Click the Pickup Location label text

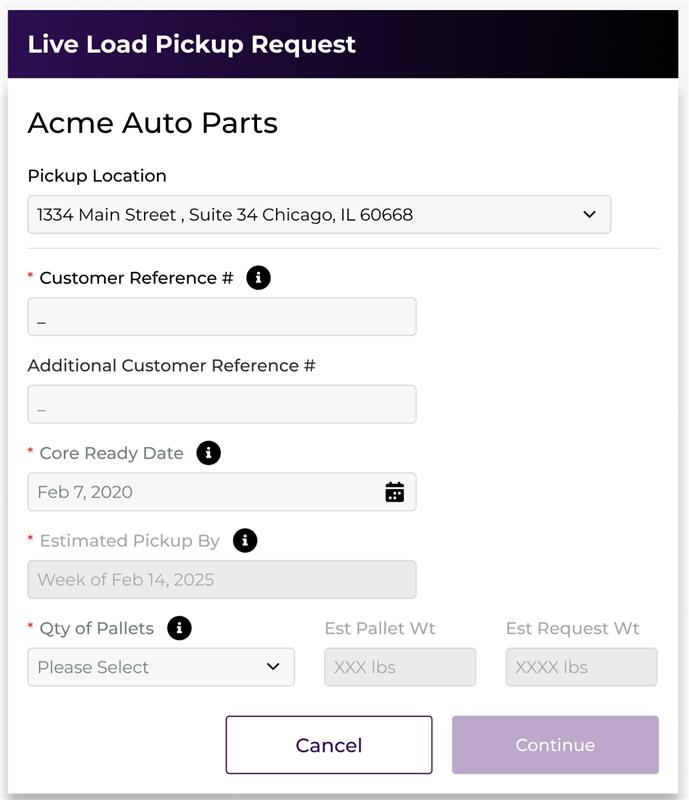click(97, 176)
